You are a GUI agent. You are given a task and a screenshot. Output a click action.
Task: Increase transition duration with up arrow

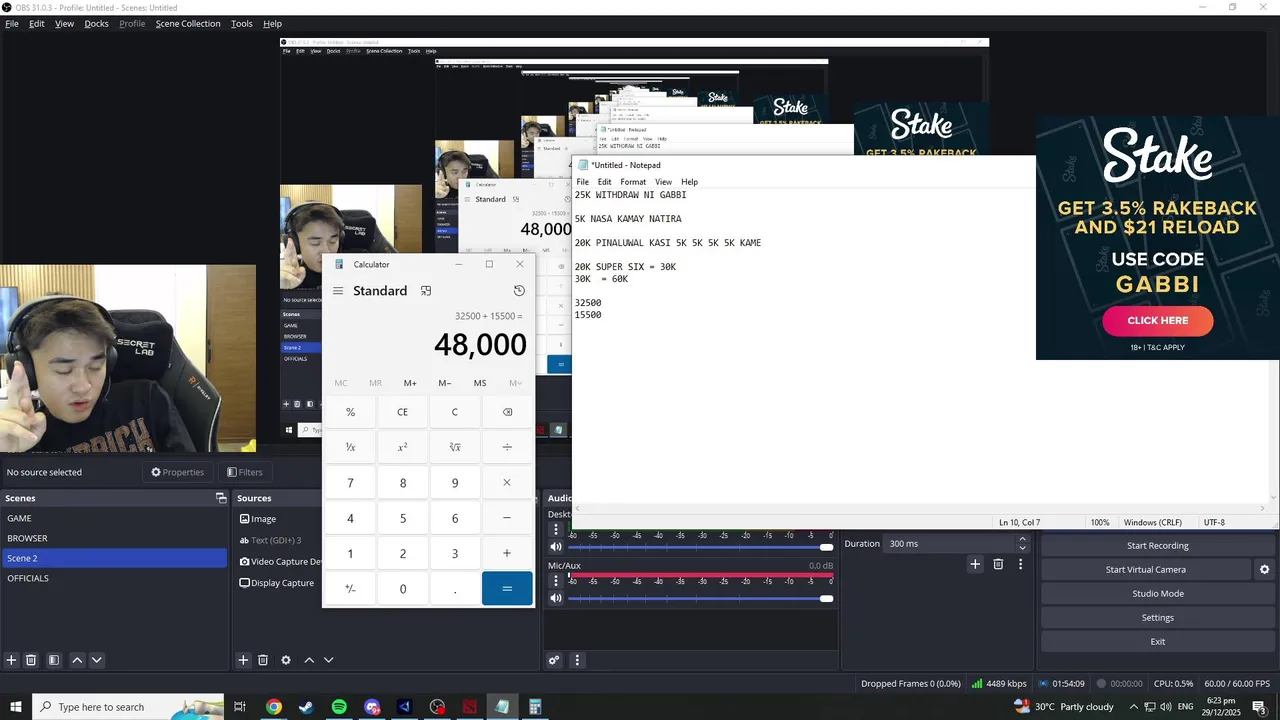click(1022, 539)
